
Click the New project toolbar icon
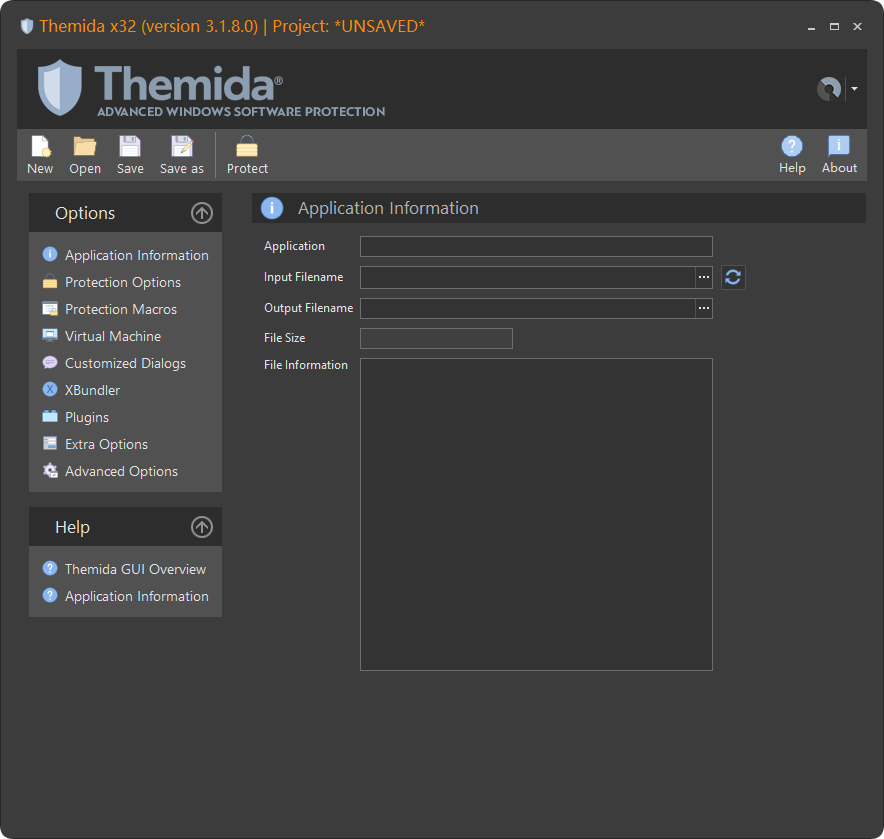click(x=40, y=148)
